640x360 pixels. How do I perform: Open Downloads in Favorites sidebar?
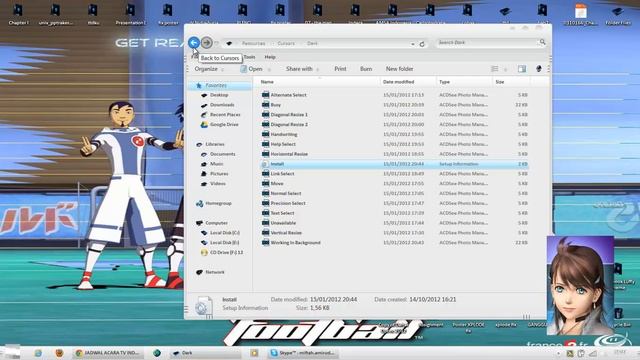point(218,105)
